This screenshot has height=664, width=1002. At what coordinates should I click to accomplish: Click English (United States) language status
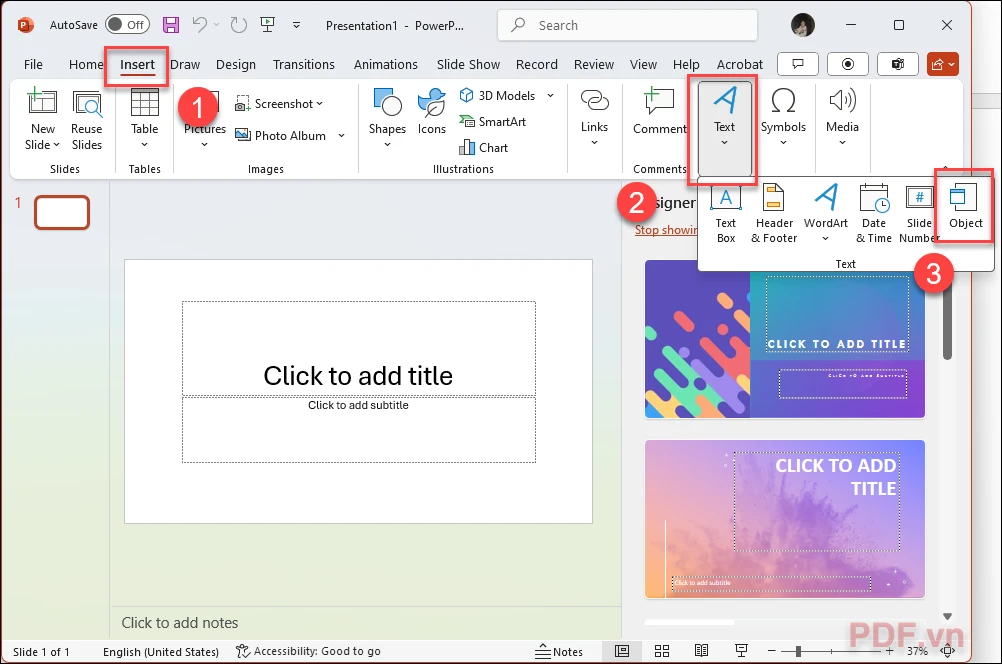click(160, 652)
